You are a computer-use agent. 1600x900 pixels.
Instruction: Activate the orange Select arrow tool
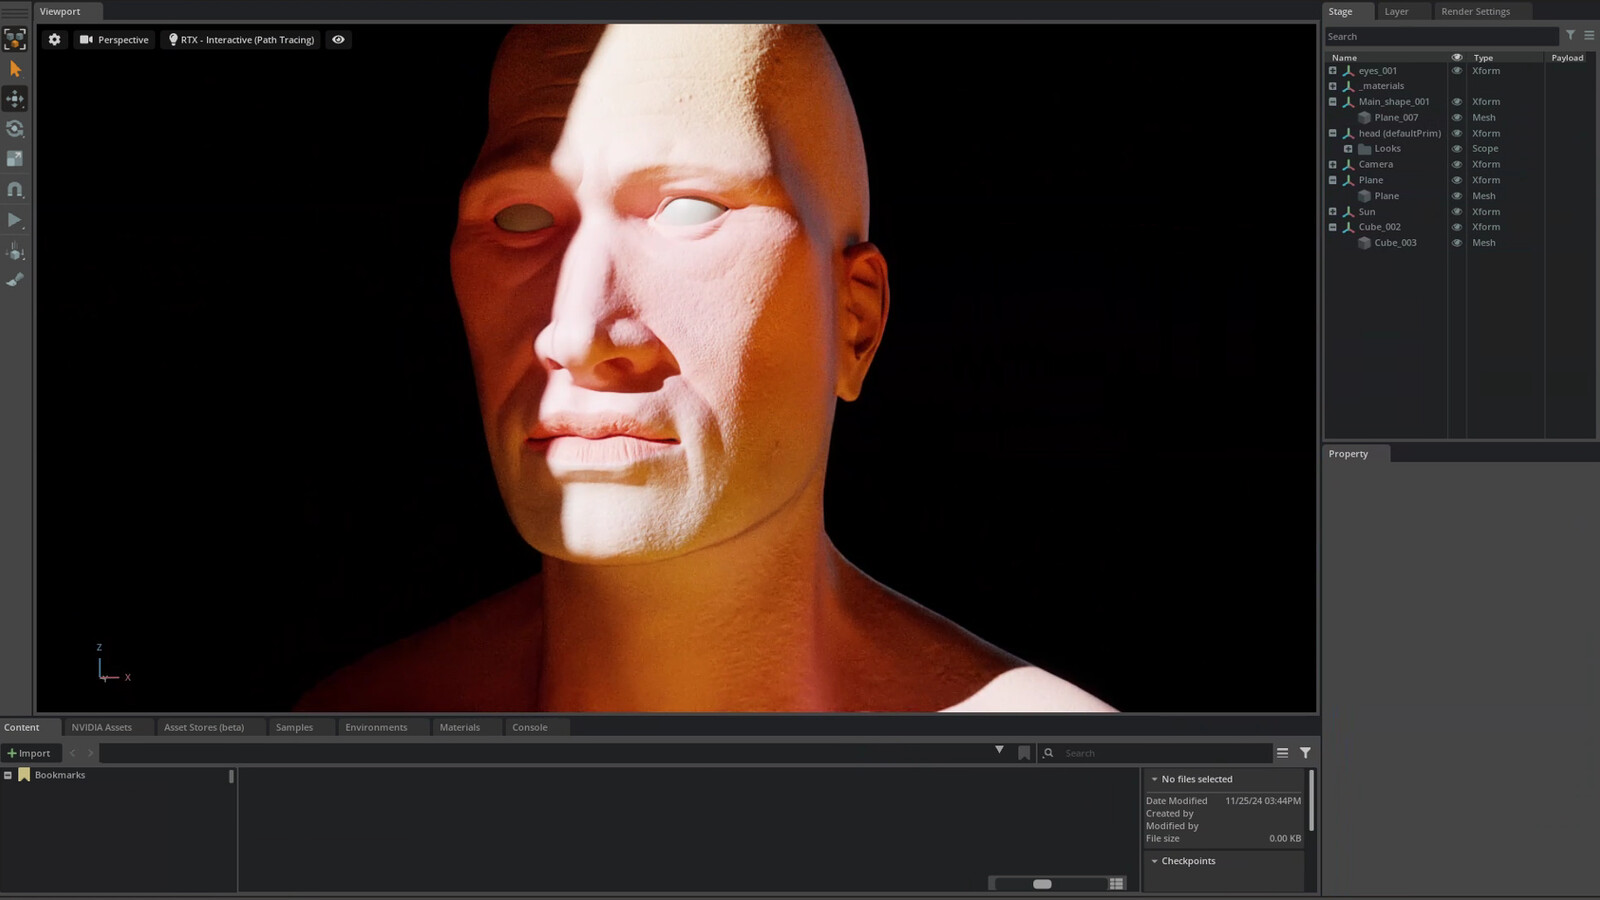coord(15,69)
